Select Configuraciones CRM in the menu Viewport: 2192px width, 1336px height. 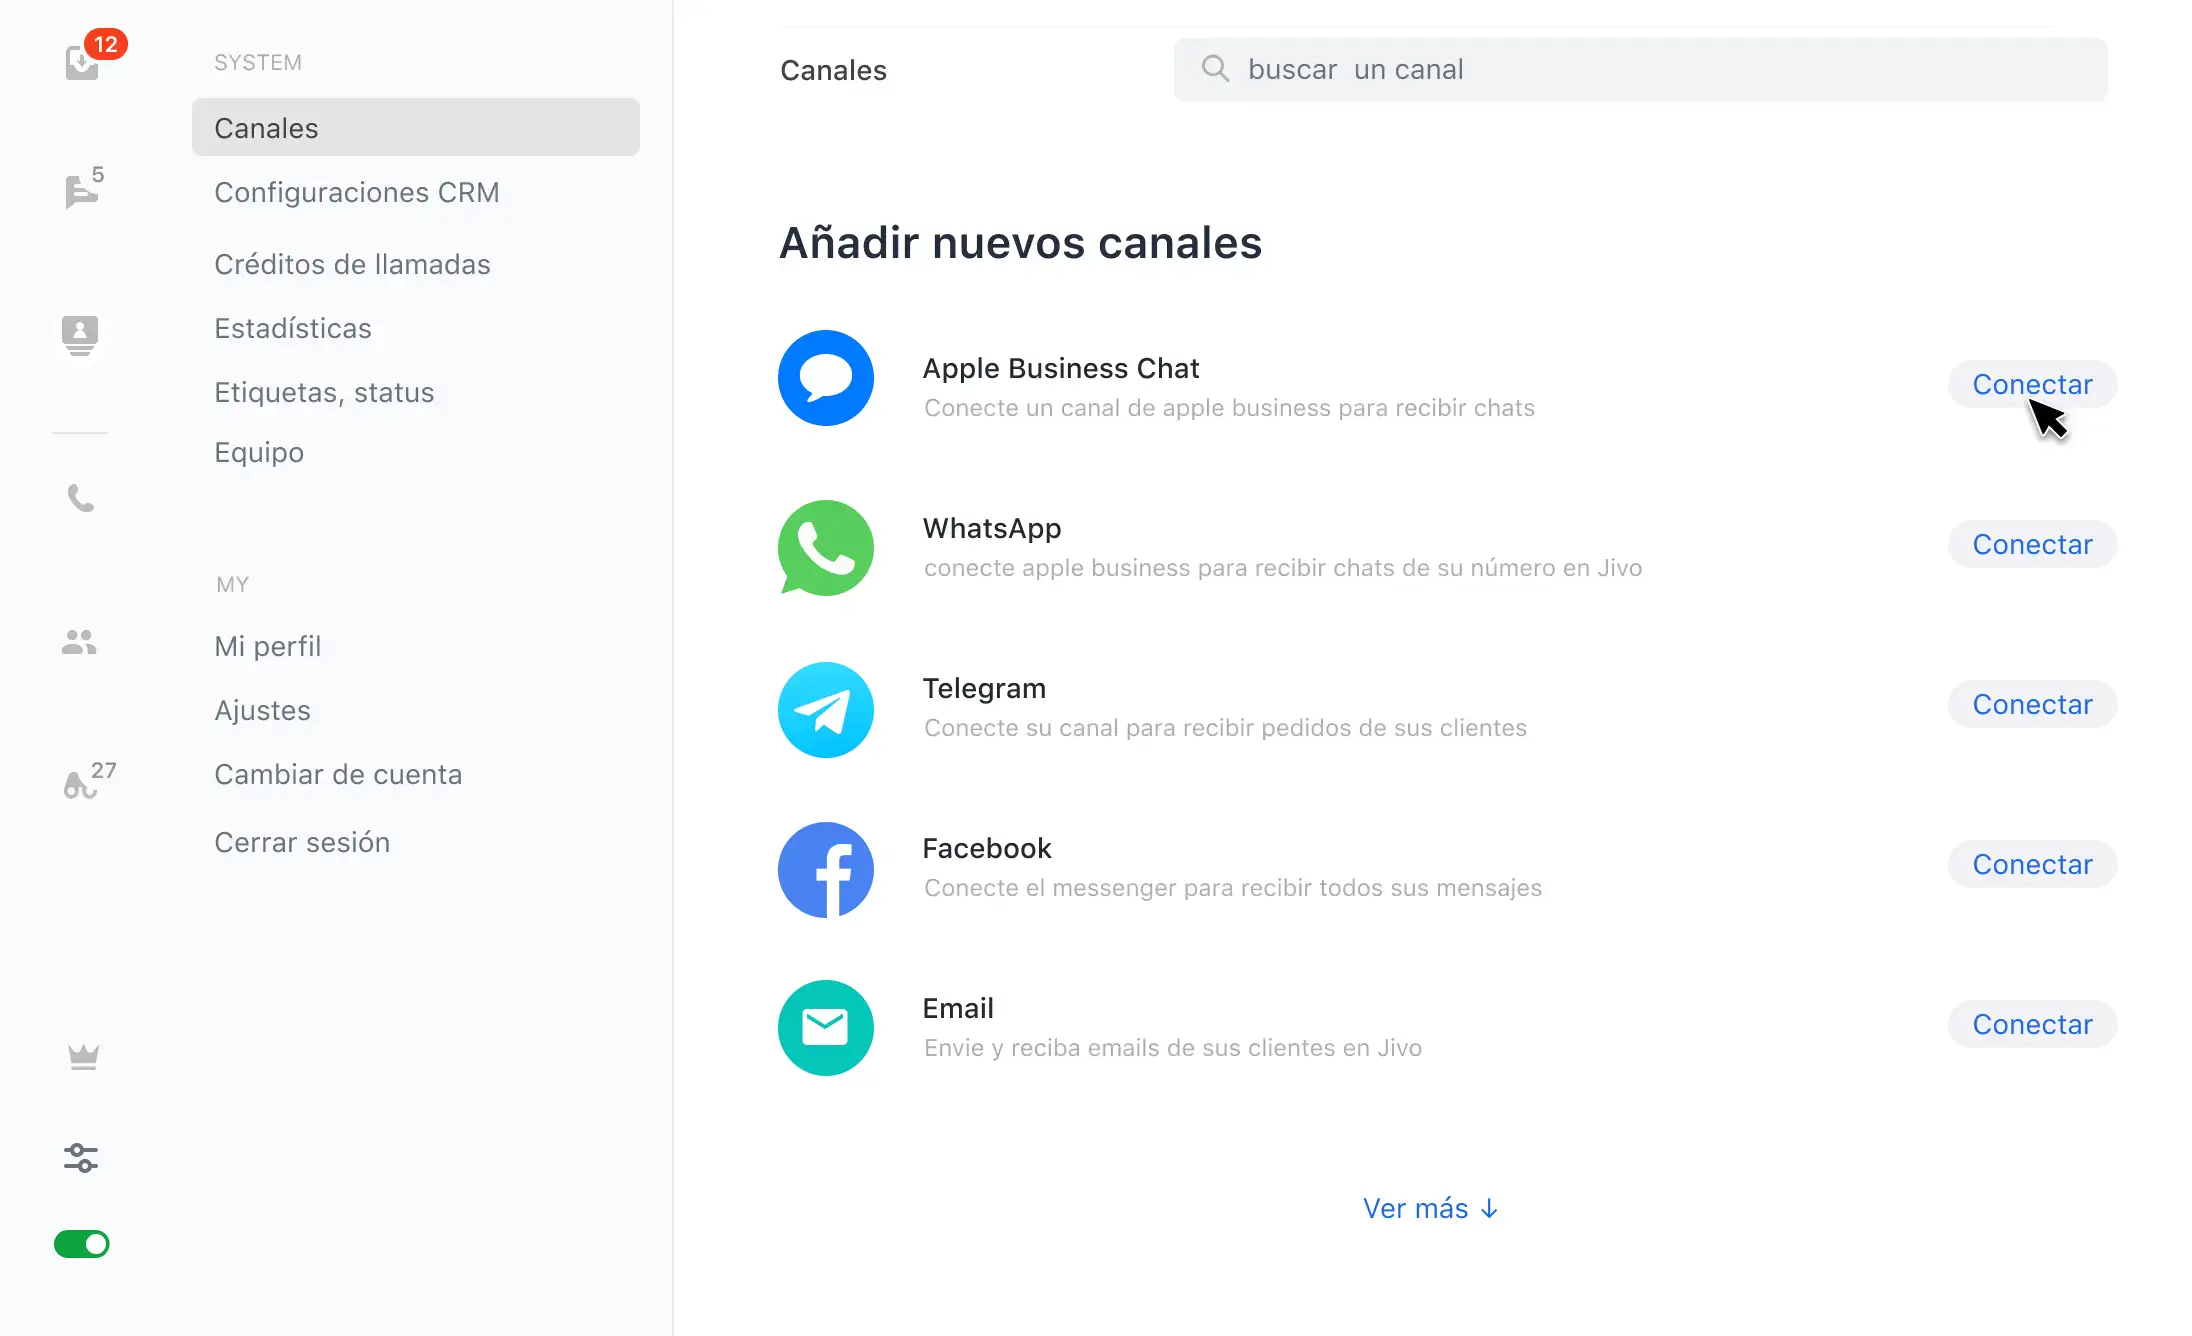(x=356, y=192)
